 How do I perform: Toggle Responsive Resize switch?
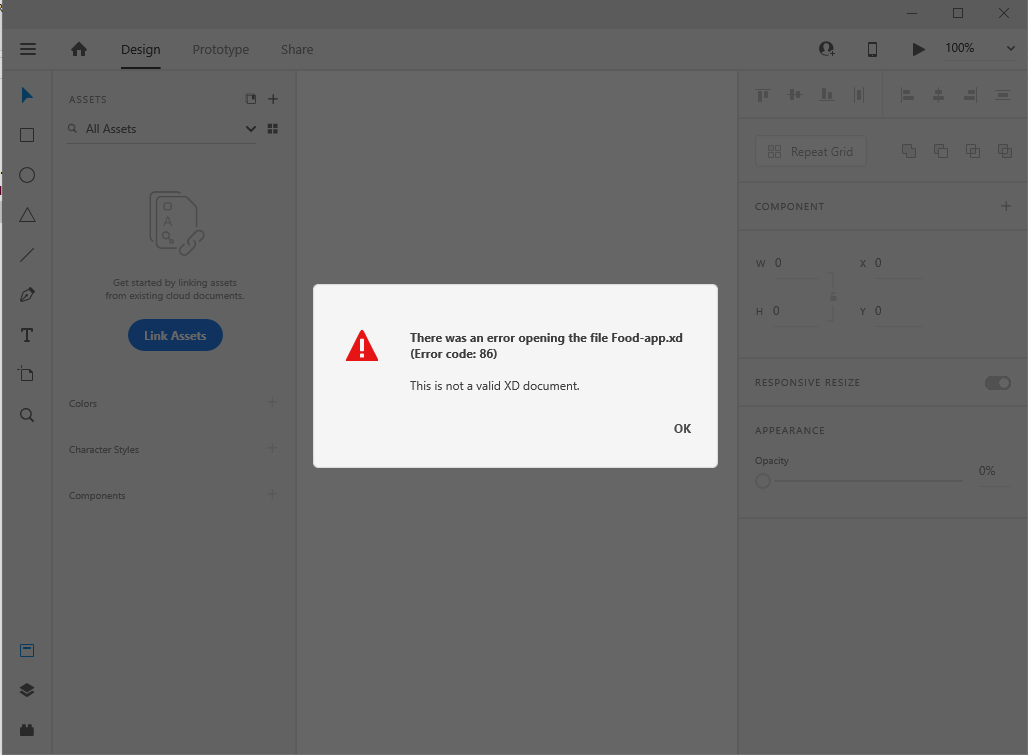(x=998, y=383)
